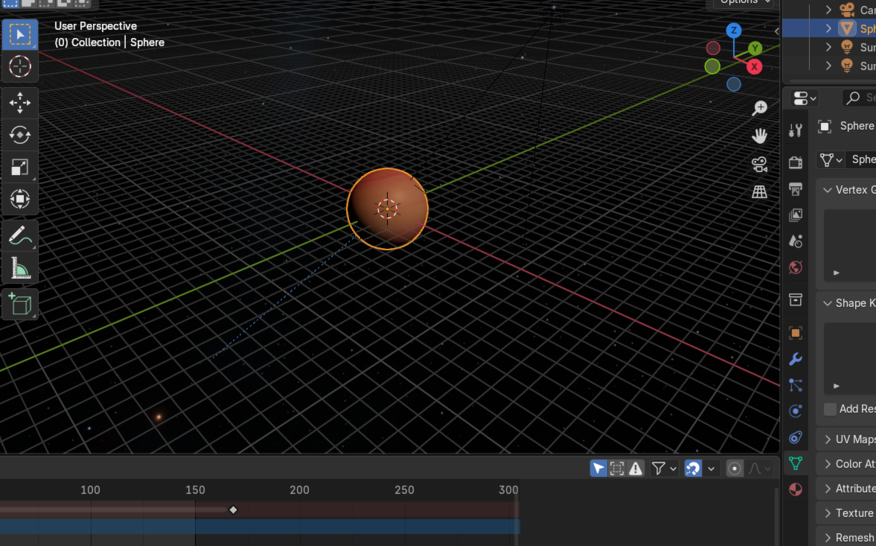This screenshot has height=546, width=876.
Task: Pick the Annotate pencil tool
Action: (x=20, y=236)
